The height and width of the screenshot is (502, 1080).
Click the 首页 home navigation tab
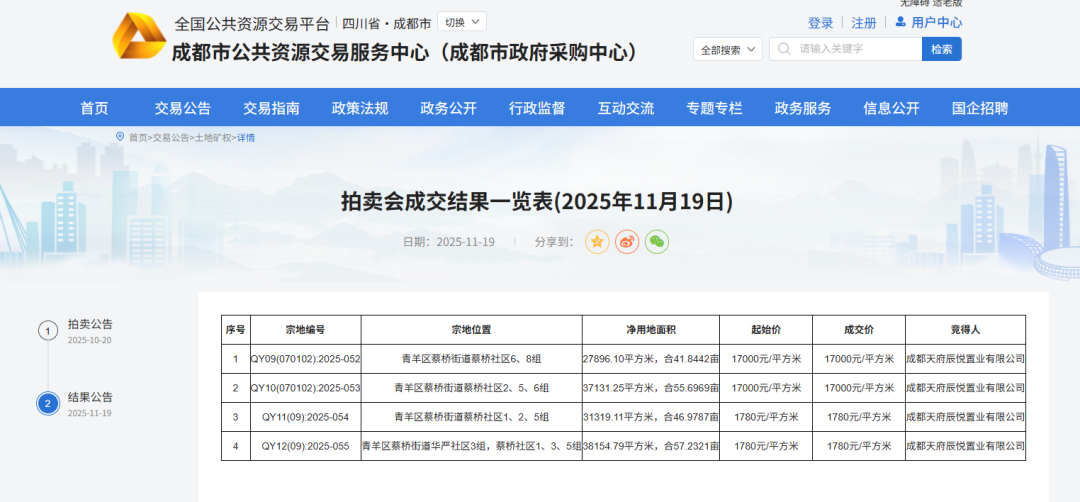tap(94, 109)
